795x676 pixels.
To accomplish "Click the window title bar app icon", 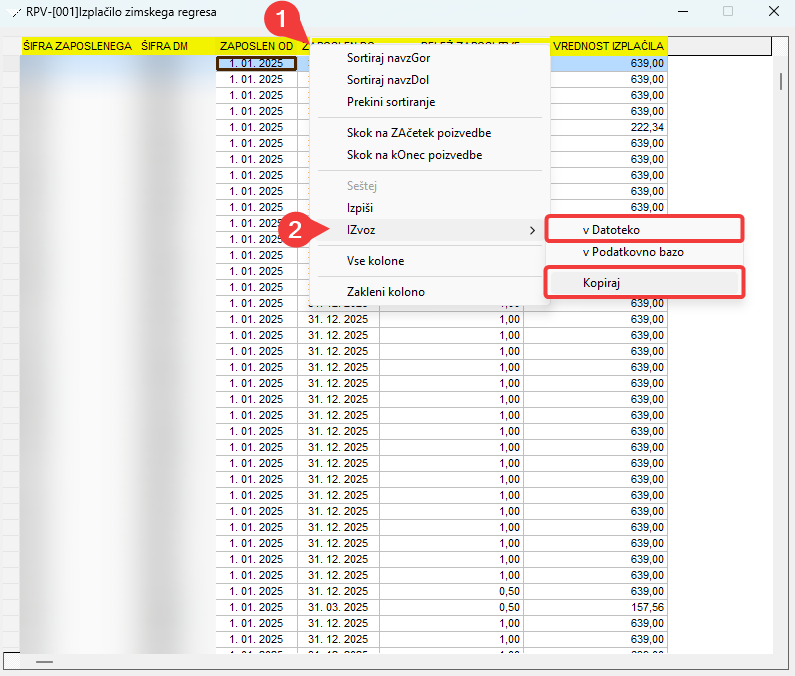I will point(14,12).
